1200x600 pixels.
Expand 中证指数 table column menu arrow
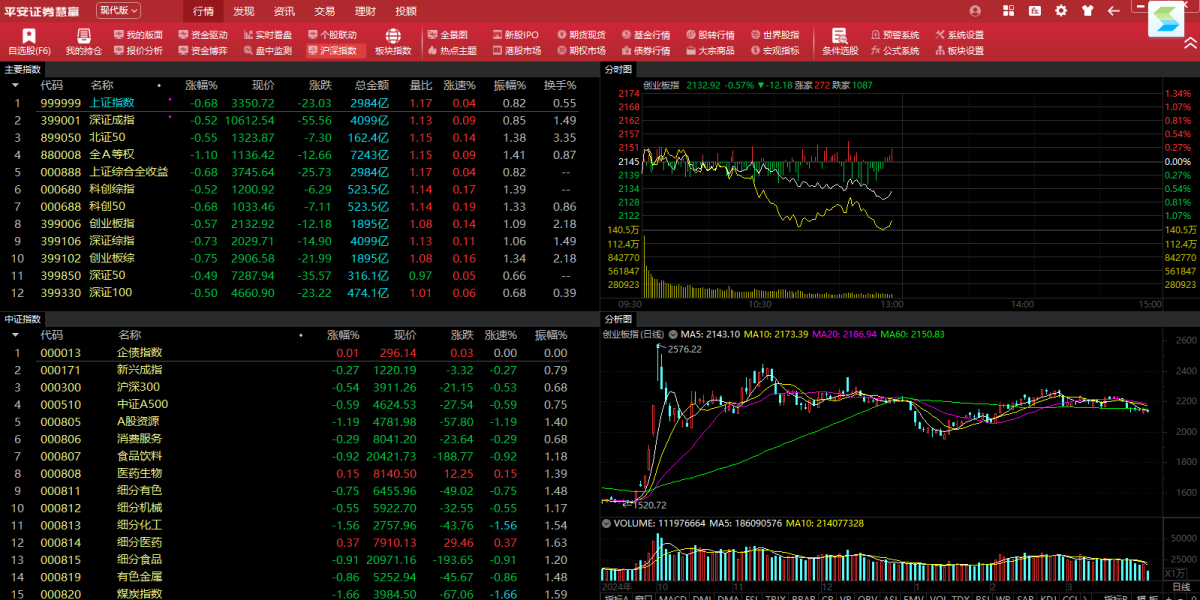(15, 336)
